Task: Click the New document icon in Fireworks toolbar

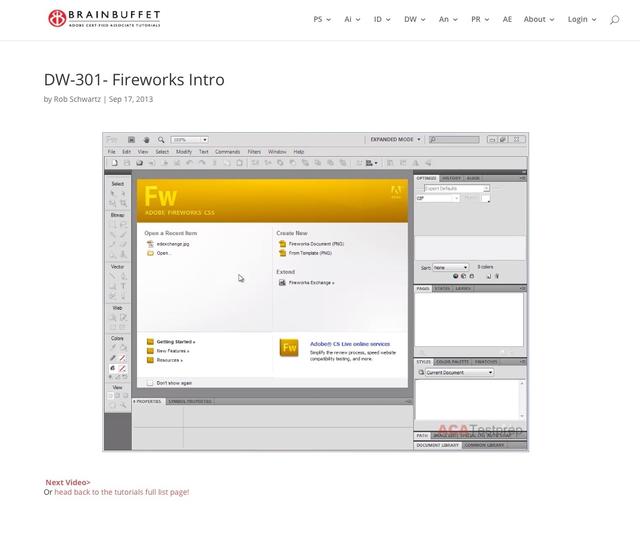Action: (x=115, y=163)
